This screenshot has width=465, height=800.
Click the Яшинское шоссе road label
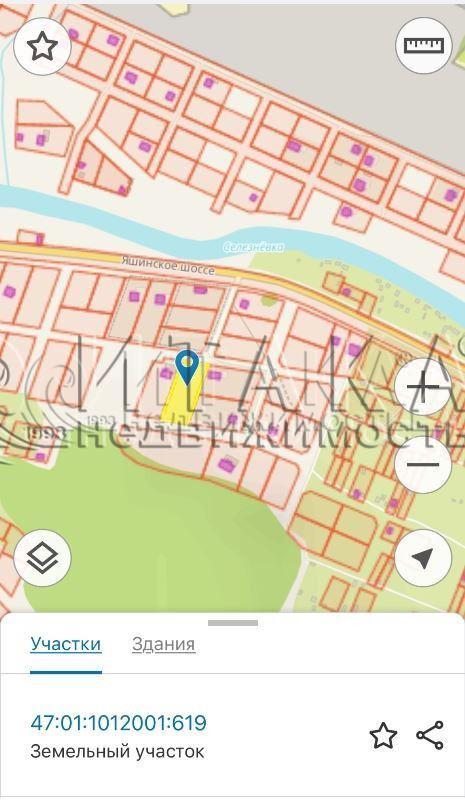pos(168,265)
